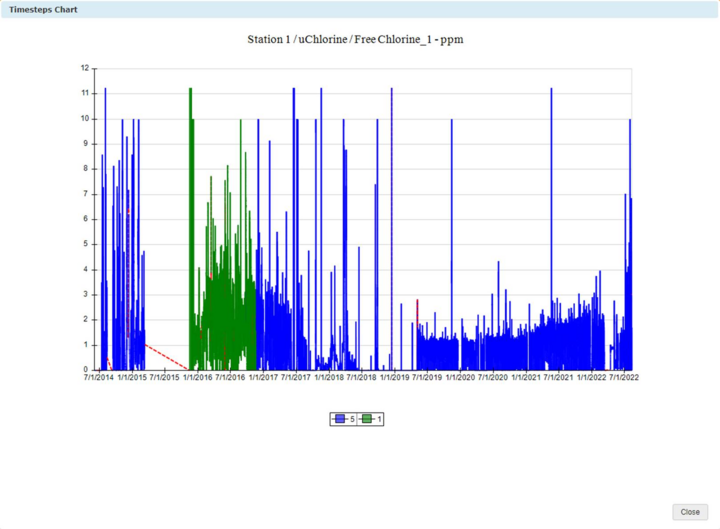Click the y-axis value 3
The width and height of the screenshot is (720, 529).
[x=86, y=294]
